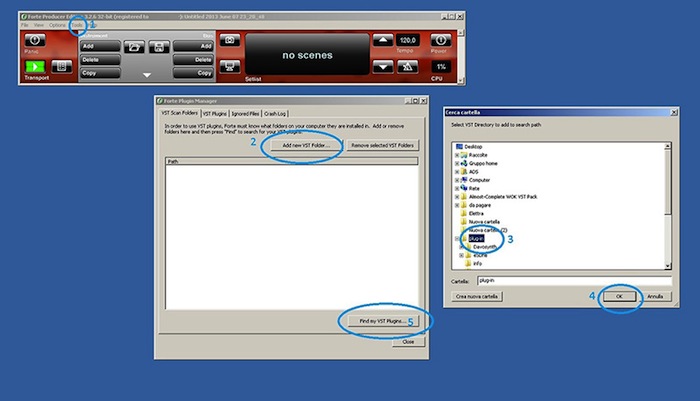
Task: Click the Setlist monitor icon
Action: pyautogui.click(x=229, y=68)
